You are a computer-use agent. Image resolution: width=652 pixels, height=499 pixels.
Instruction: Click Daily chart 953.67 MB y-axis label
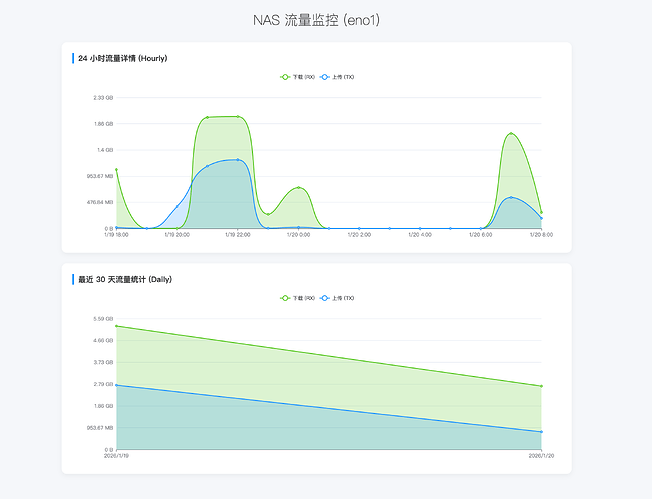pos(100,428)
